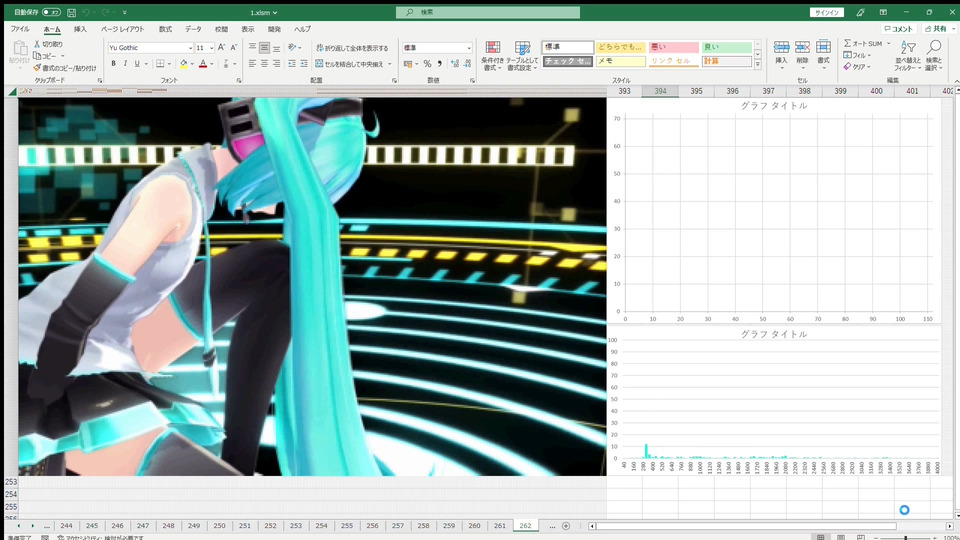Click the Cut (切り取り) scissors icon
Viewport: 960px width, 540px height.
pos(37,44)
